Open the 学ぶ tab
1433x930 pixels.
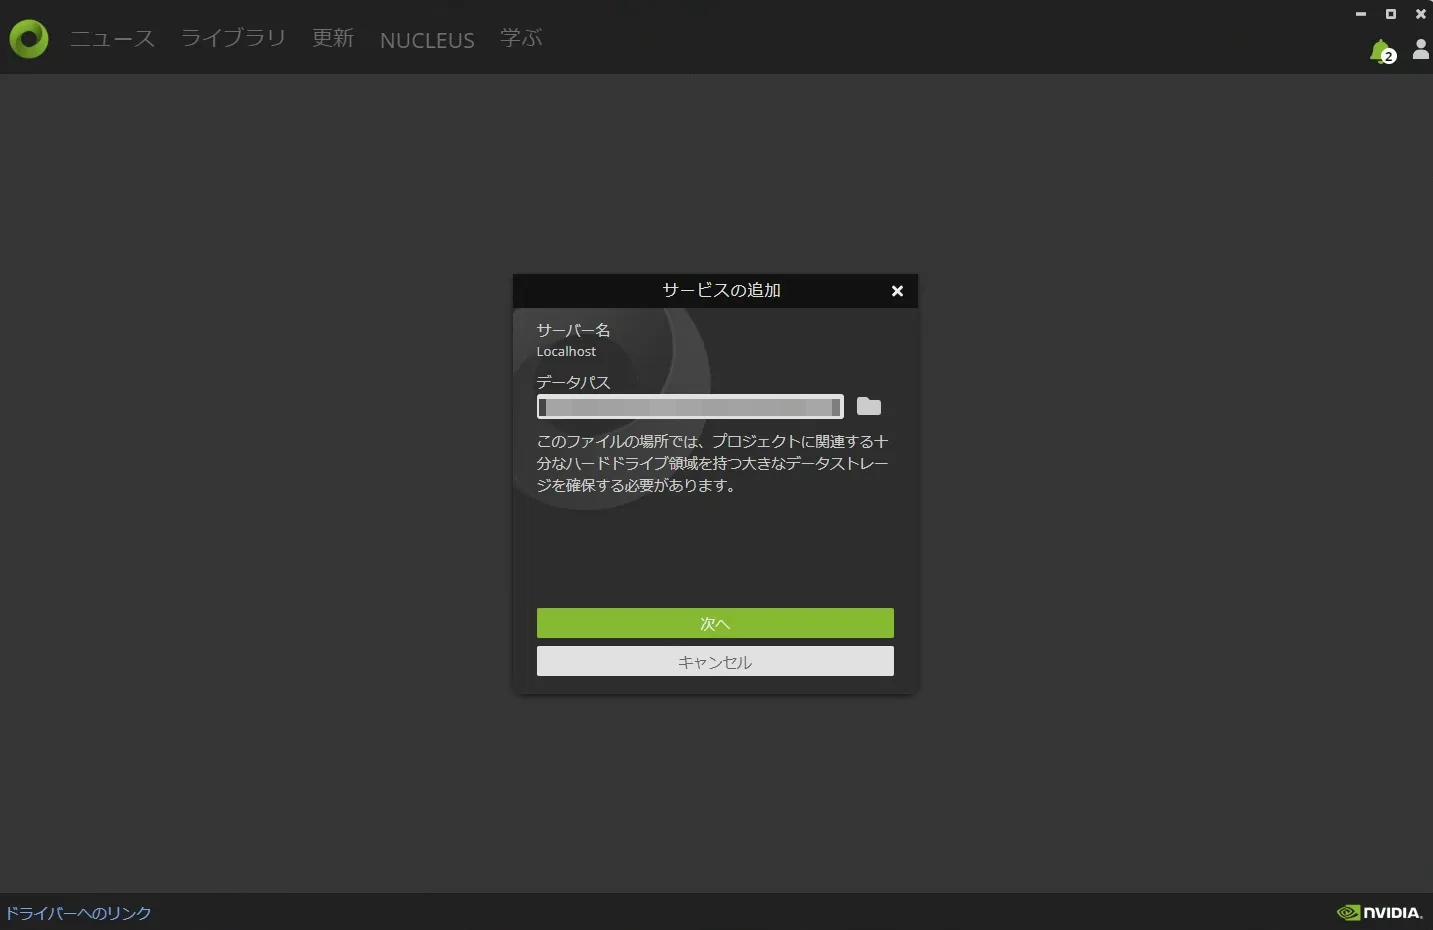coord(521,38)
